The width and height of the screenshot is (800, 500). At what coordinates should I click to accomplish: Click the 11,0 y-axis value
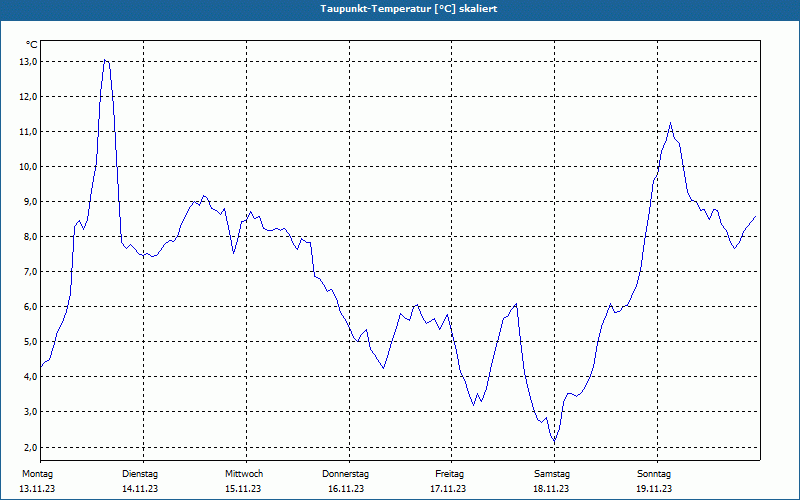pos(28,132)
